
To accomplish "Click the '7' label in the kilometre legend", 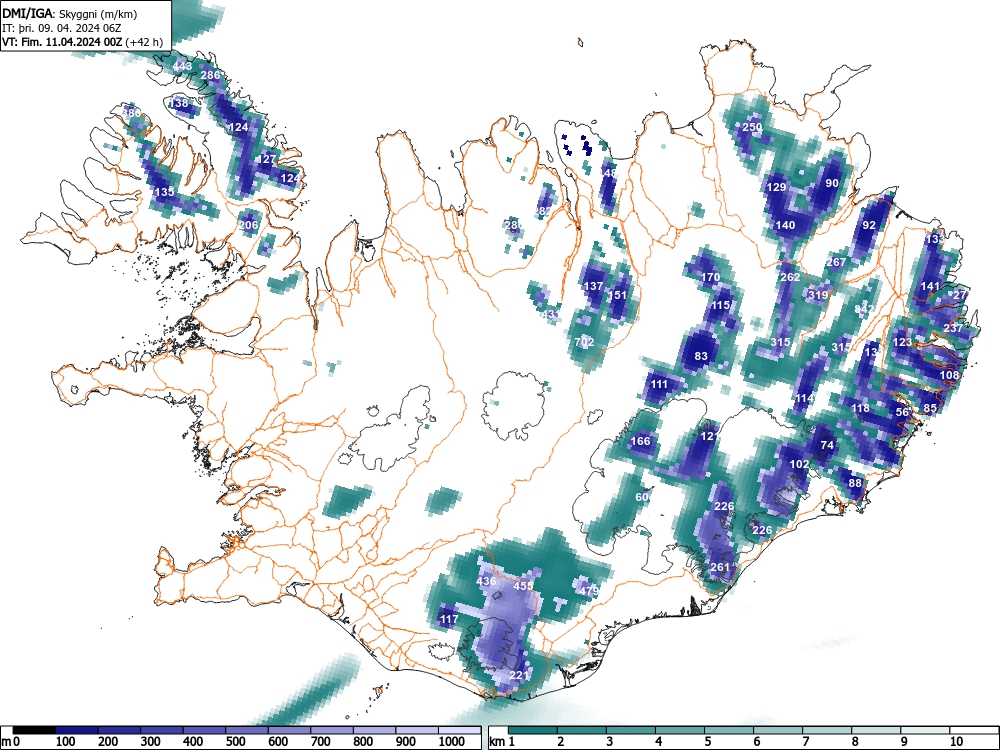I will tap(805, 741).
